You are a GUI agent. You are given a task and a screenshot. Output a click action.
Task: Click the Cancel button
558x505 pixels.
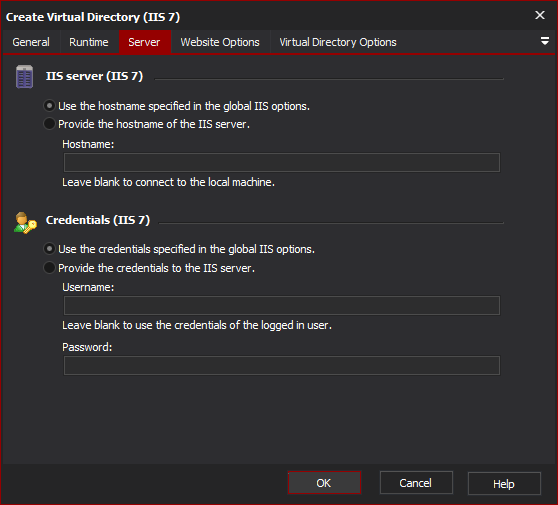point(416,483)
